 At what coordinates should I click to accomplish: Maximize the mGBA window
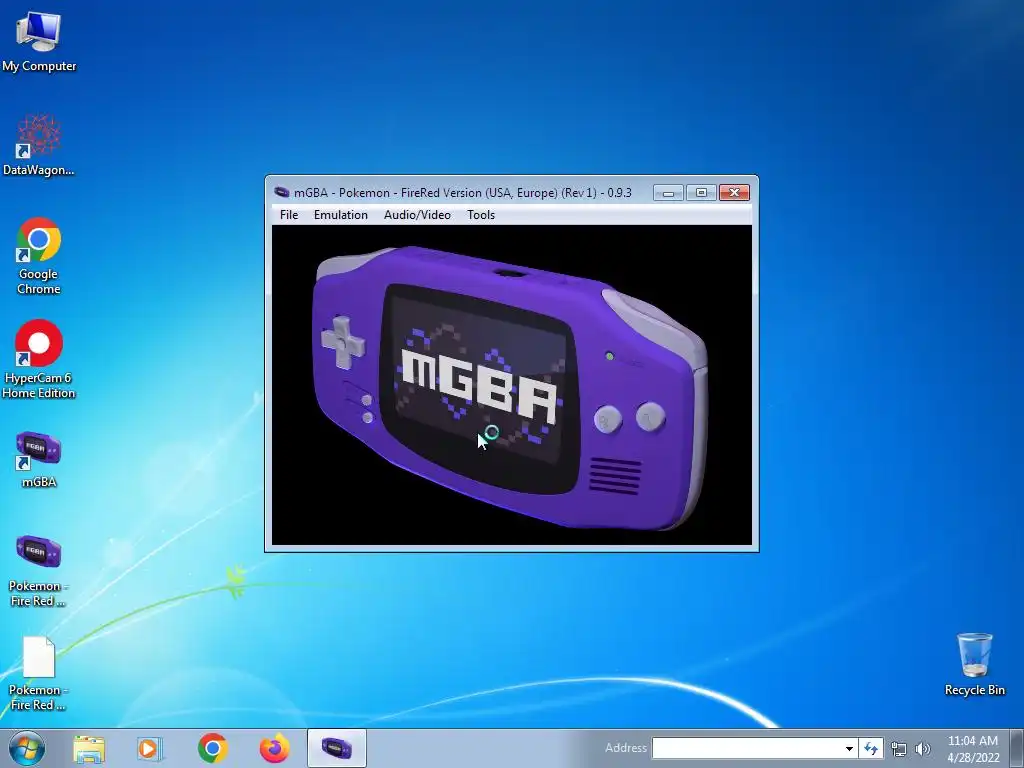(701, 193)
